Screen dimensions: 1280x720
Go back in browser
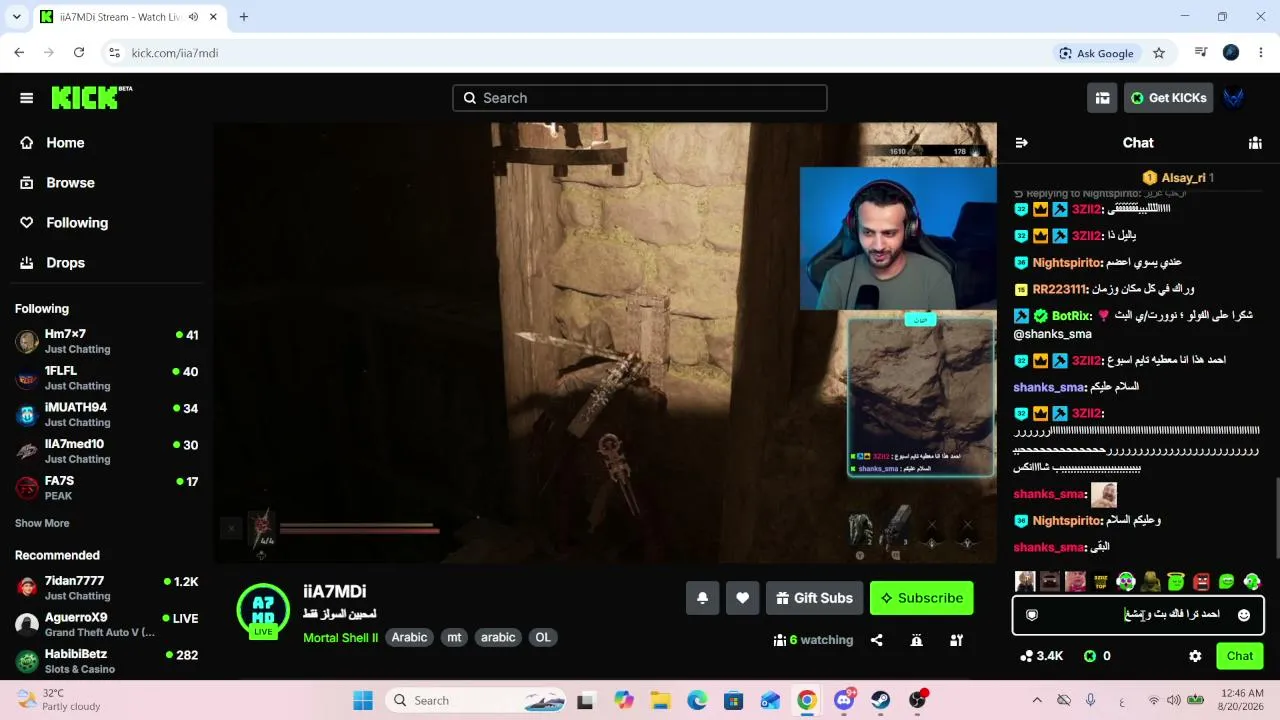click(x=19, y=53)
